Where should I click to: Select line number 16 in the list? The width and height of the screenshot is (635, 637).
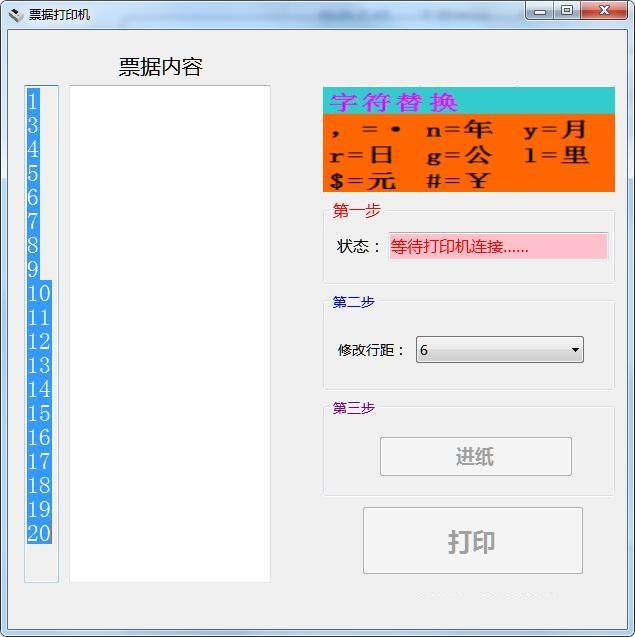point(39,437)
